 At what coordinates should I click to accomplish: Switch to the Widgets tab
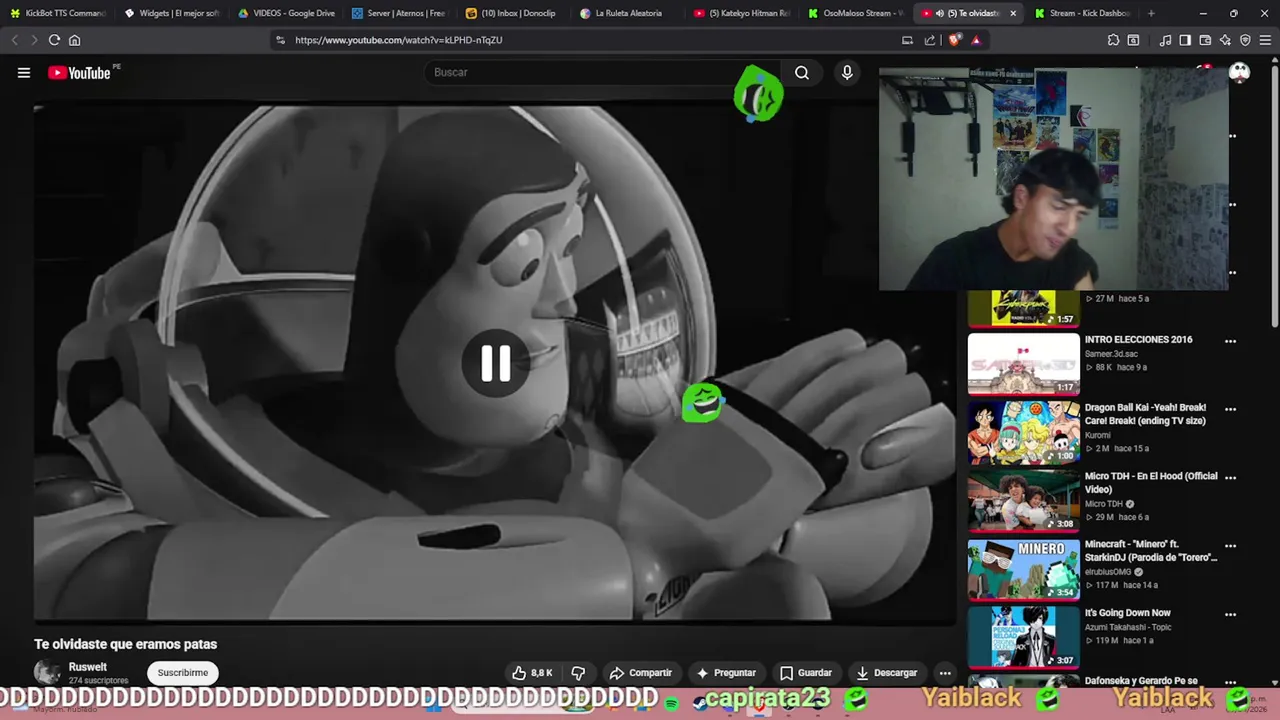(171, 13)
